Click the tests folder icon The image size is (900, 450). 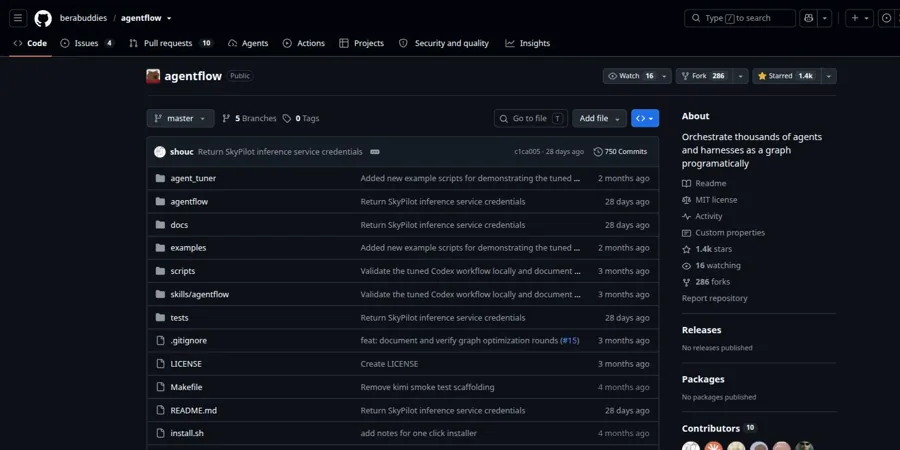click(x=160, y=317)
